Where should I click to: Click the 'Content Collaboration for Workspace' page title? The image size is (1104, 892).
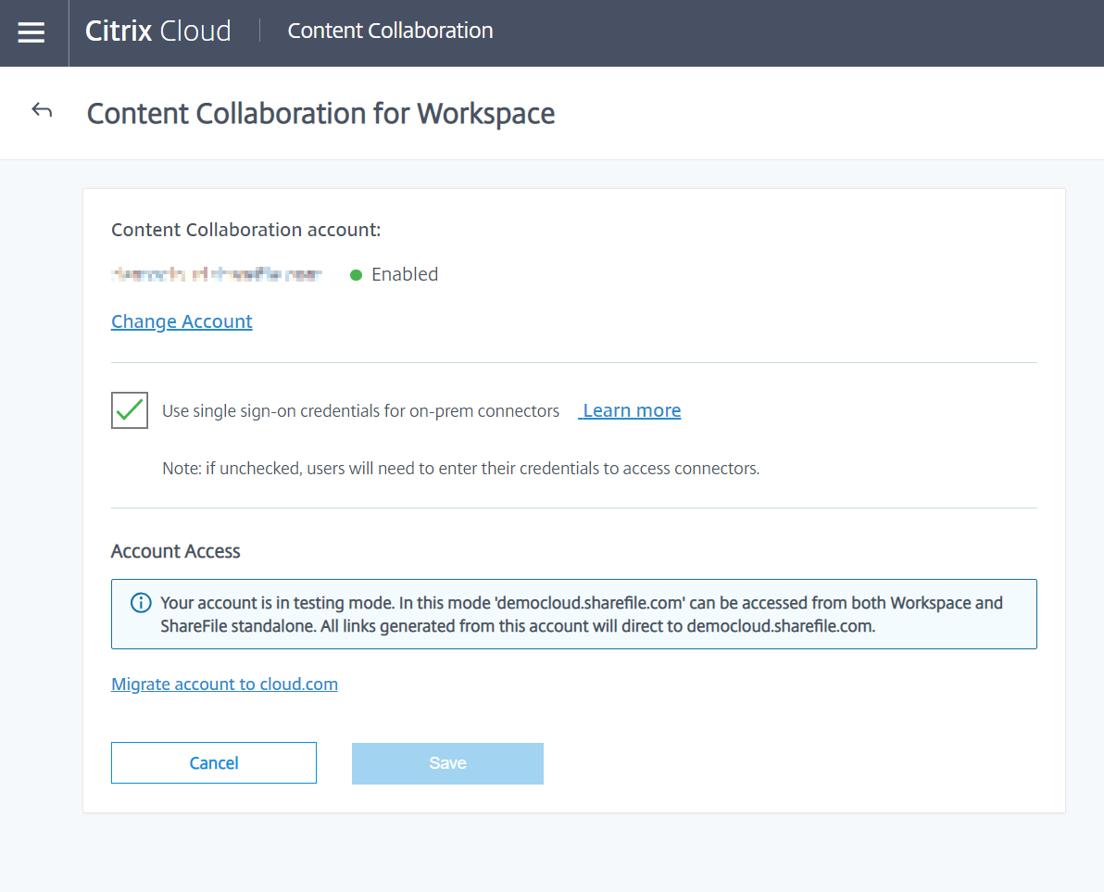tap(320, 113)
